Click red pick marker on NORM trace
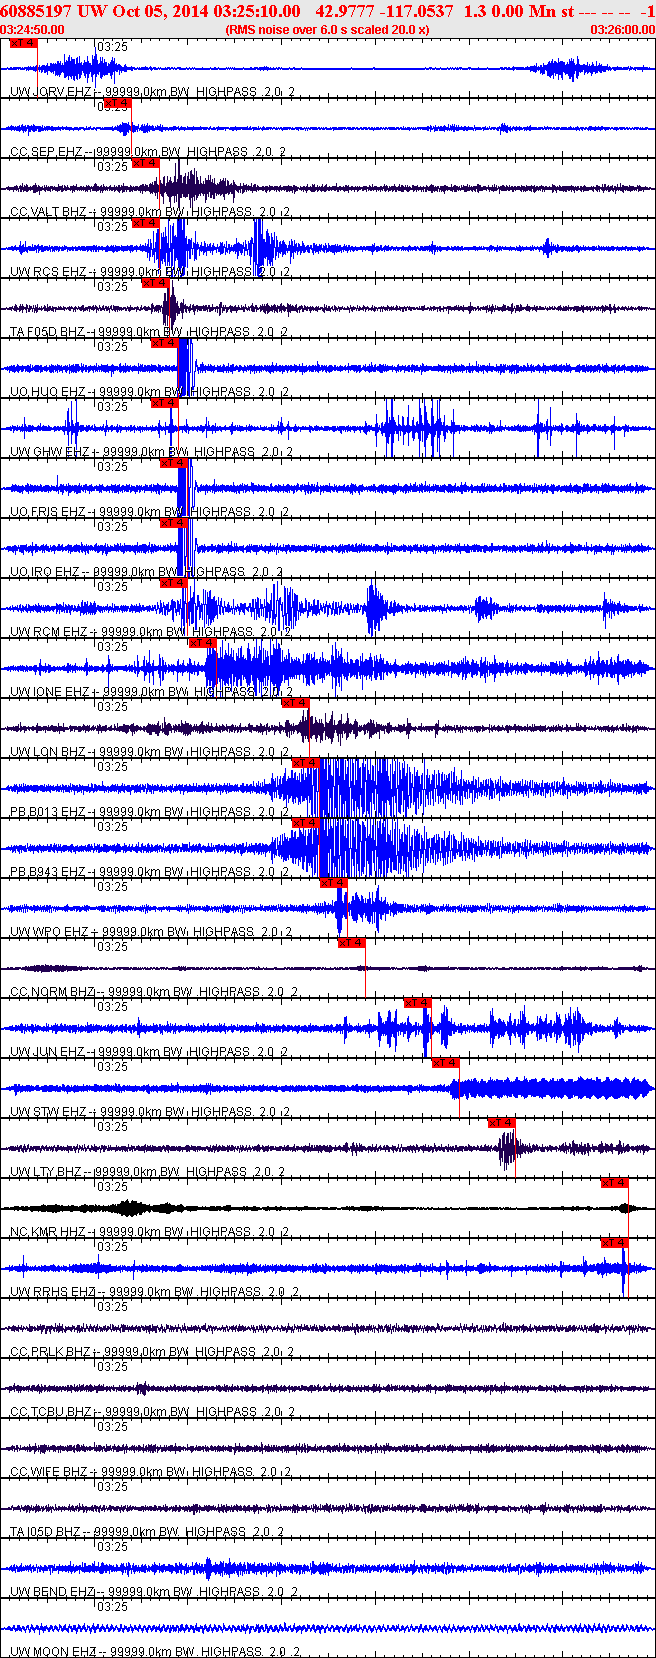Viewport: 656px width, 1658px height. (351, 943)
